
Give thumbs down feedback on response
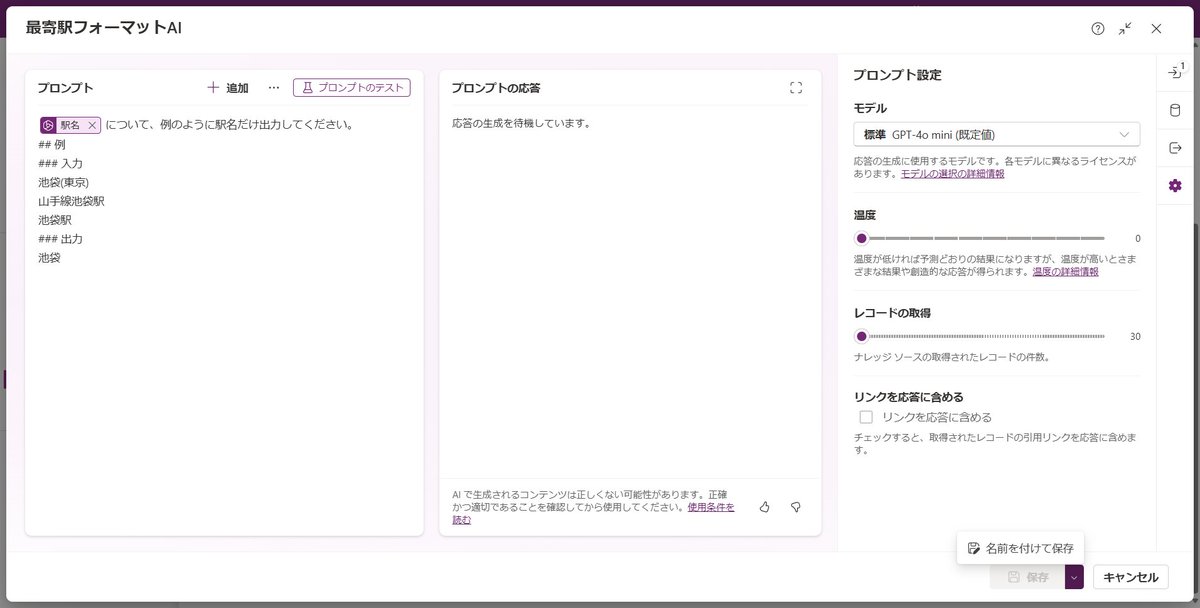796,507
